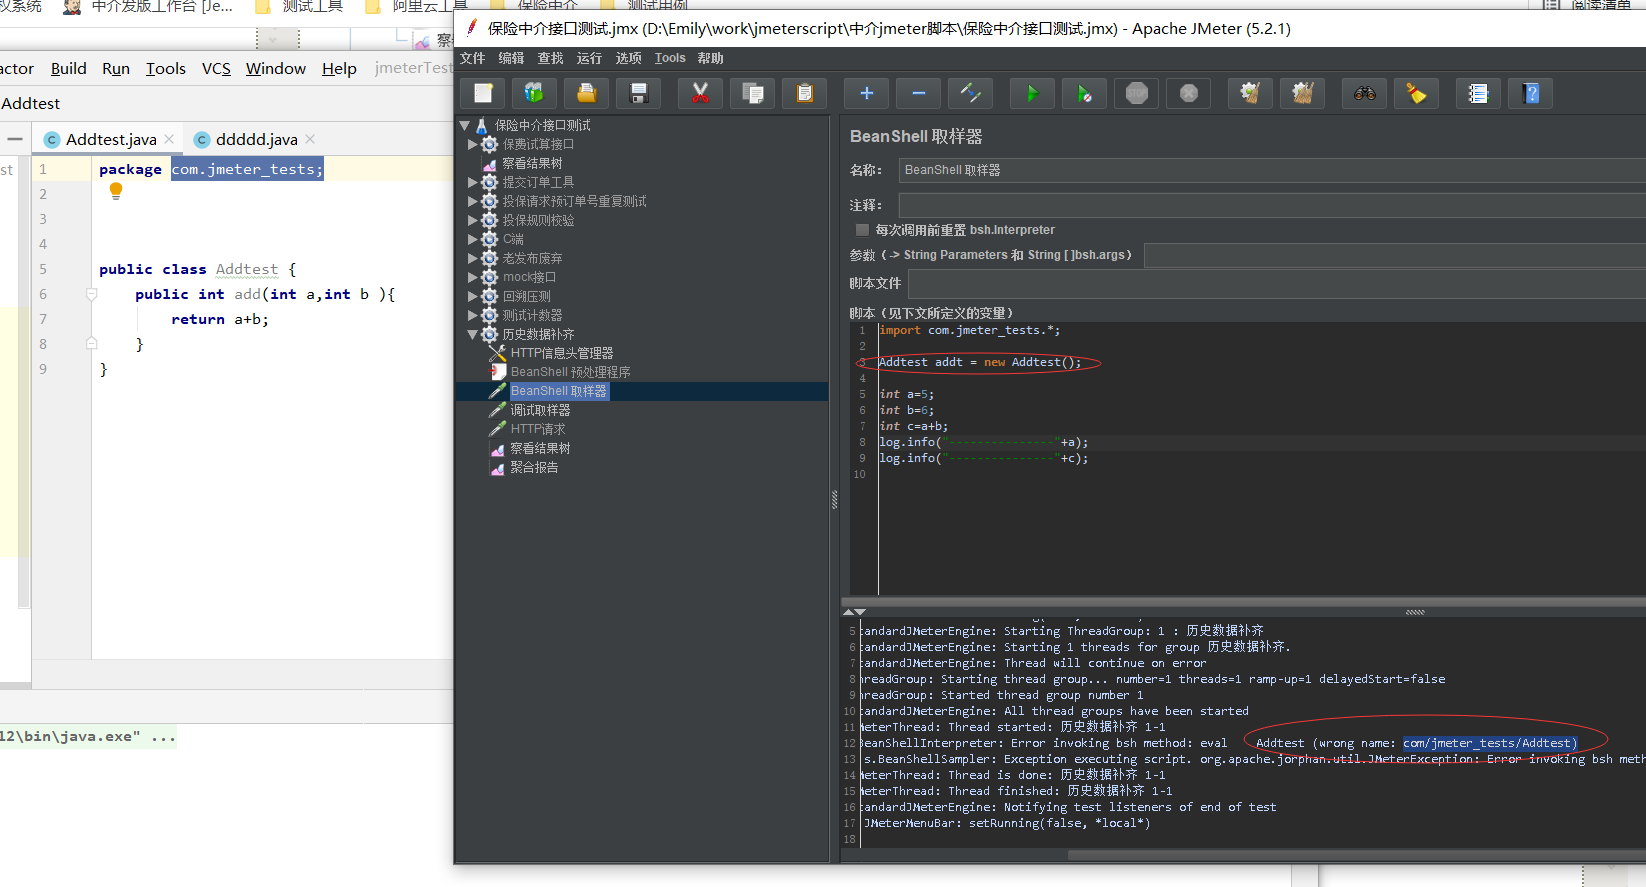Click the 名称 name input field
The width and height of the screenshot is (1646, 887).
click(1272, 170)
